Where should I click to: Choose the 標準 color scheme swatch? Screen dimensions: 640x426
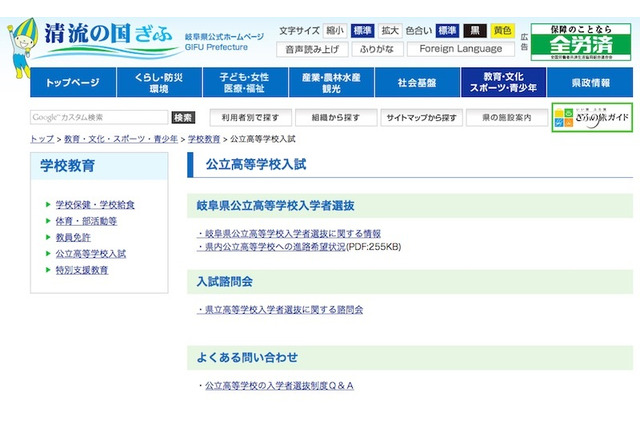point(447,31)
